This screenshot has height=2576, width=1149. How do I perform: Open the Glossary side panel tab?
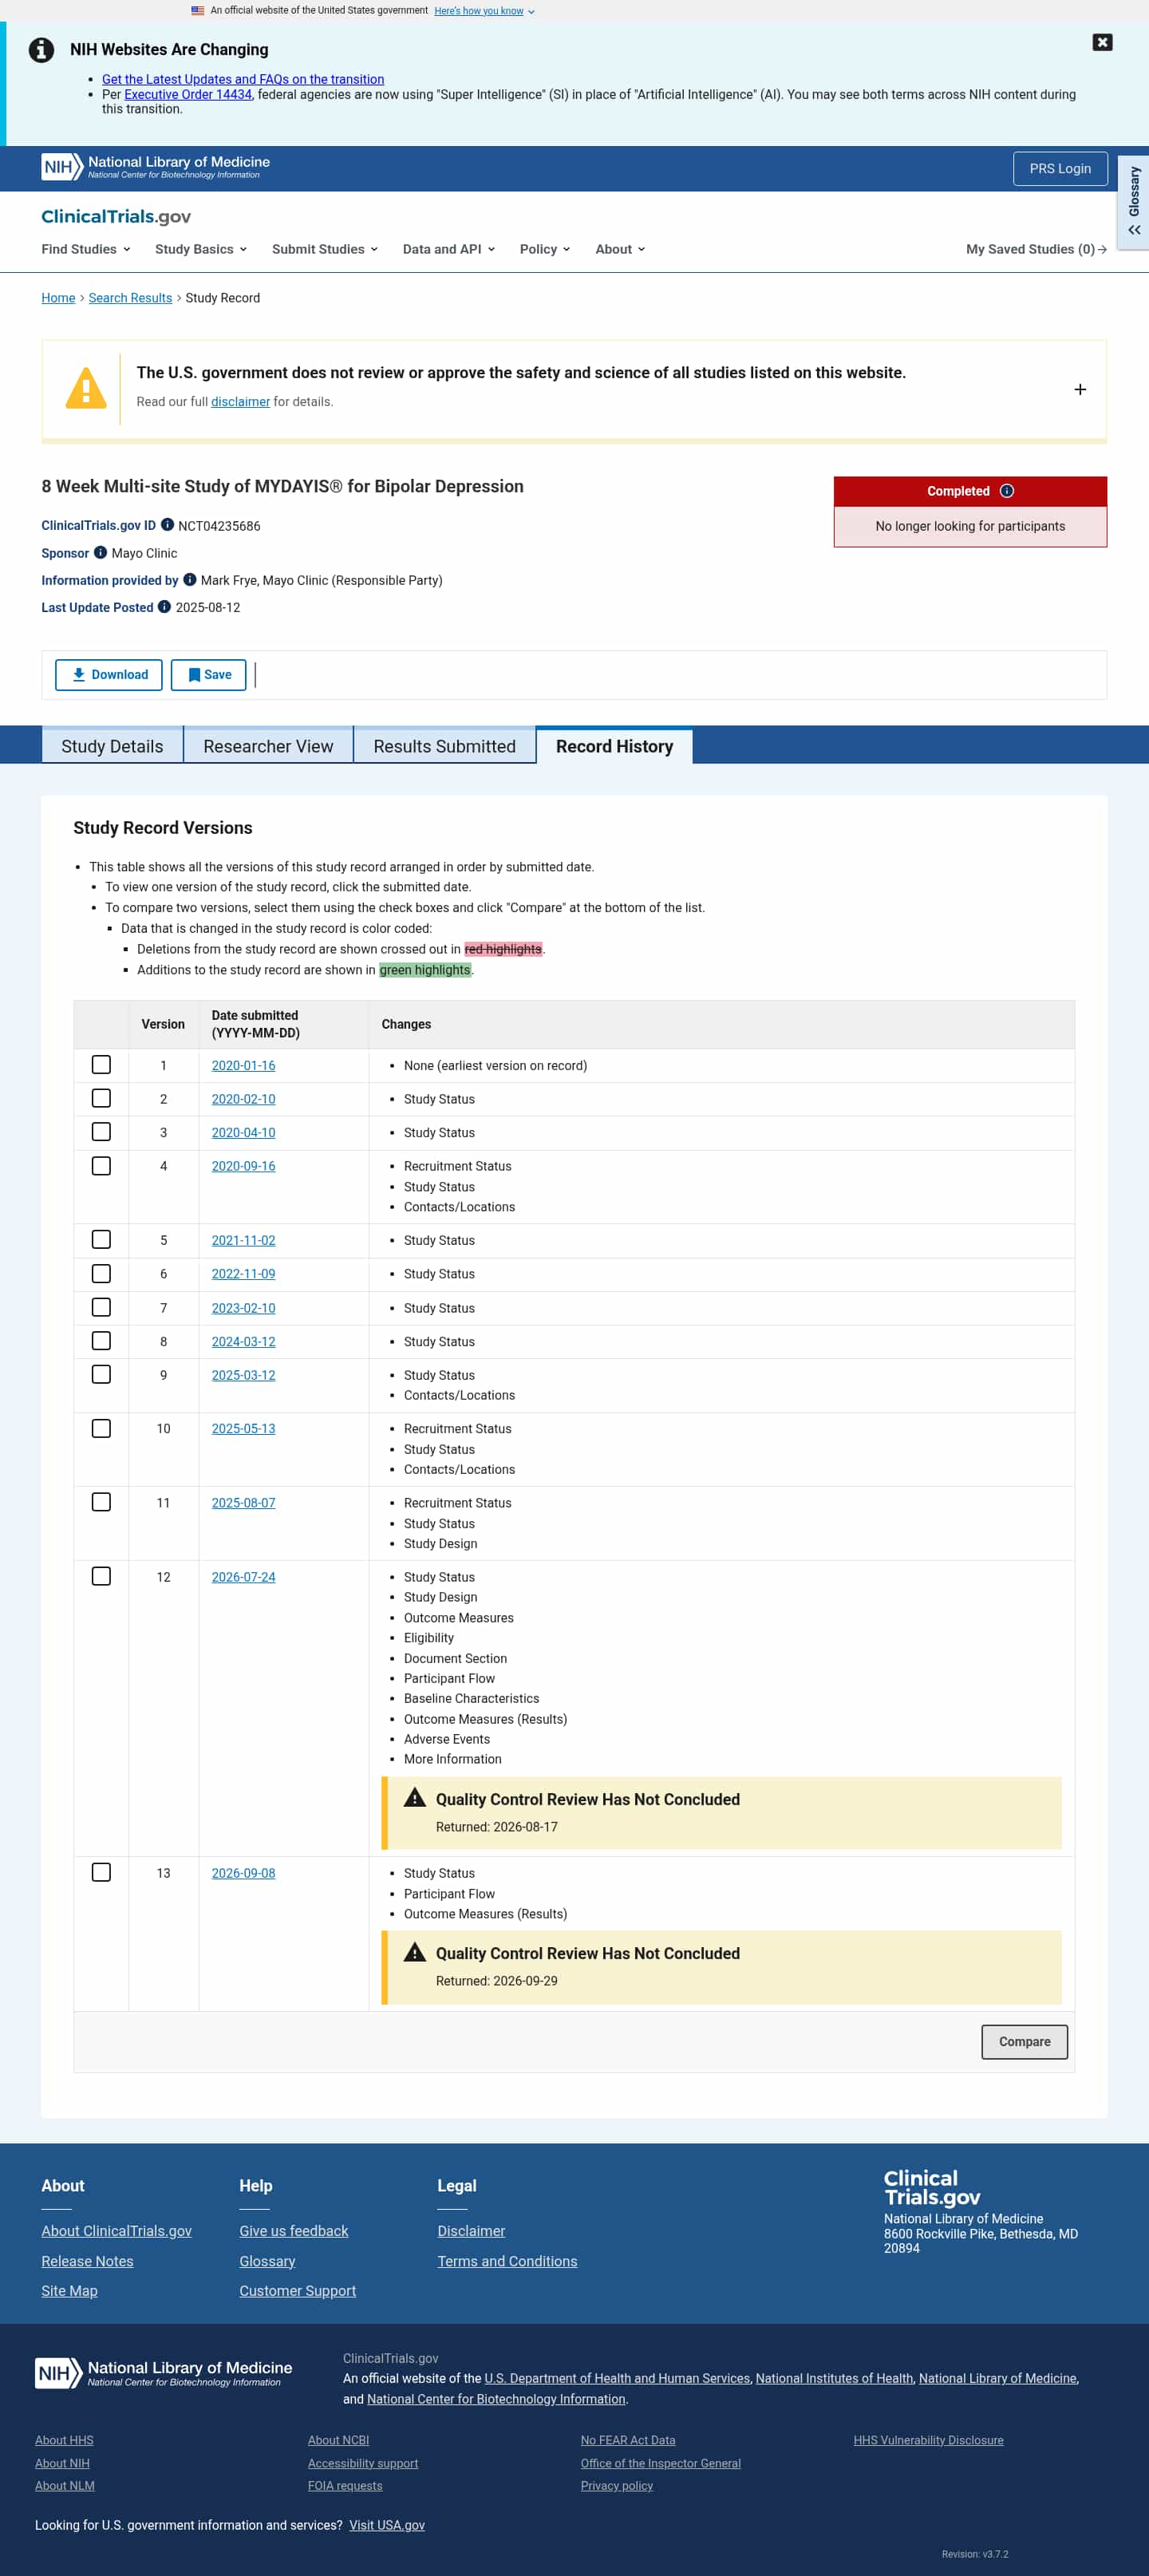(1133, 202)
